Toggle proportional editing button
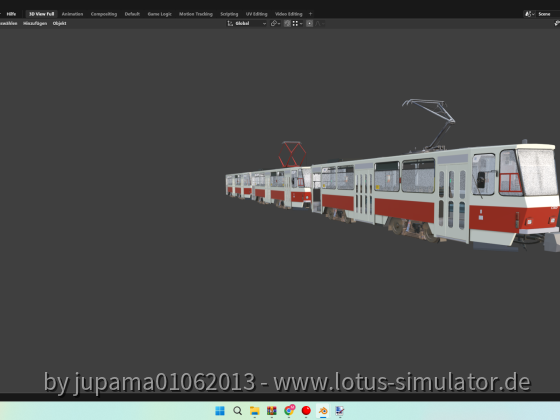560x420 pixels. click(x=310, y=23)
